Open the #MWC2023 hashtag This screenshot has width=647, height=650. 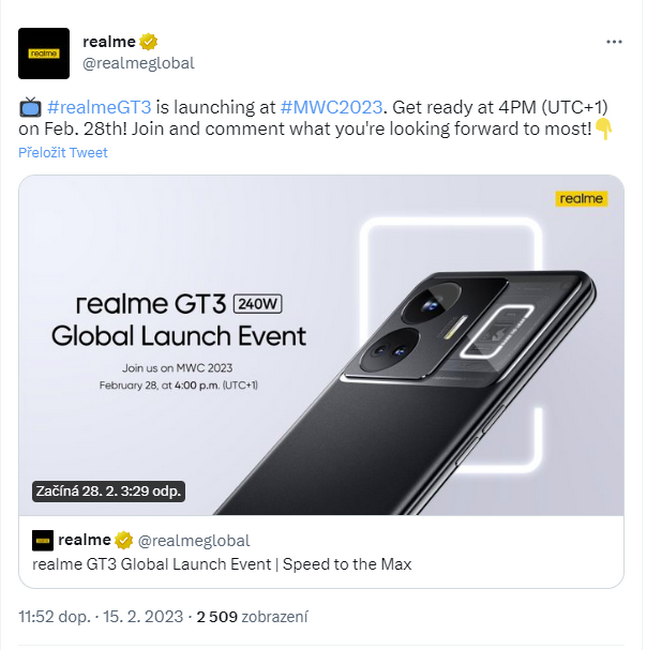tap(332, 107)
